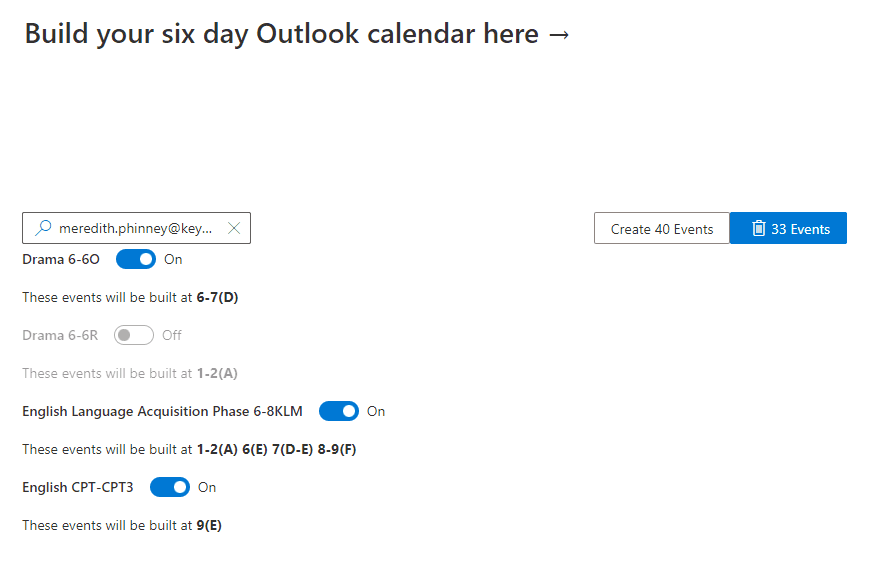Image resolution: width=875 pixels, height=570 pixels.
Task: Click the Off text beside Drama 6-6R
Action: coord(172,335)
